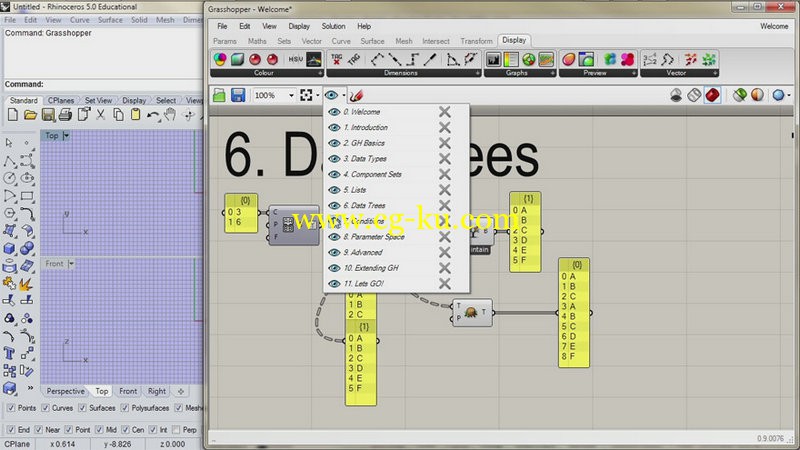The width and height of the screenshot is (800, 450).
Task: Click the sketch pen icon in canvas toolbar
Action: pyautogui.click(x=357, y=95)
